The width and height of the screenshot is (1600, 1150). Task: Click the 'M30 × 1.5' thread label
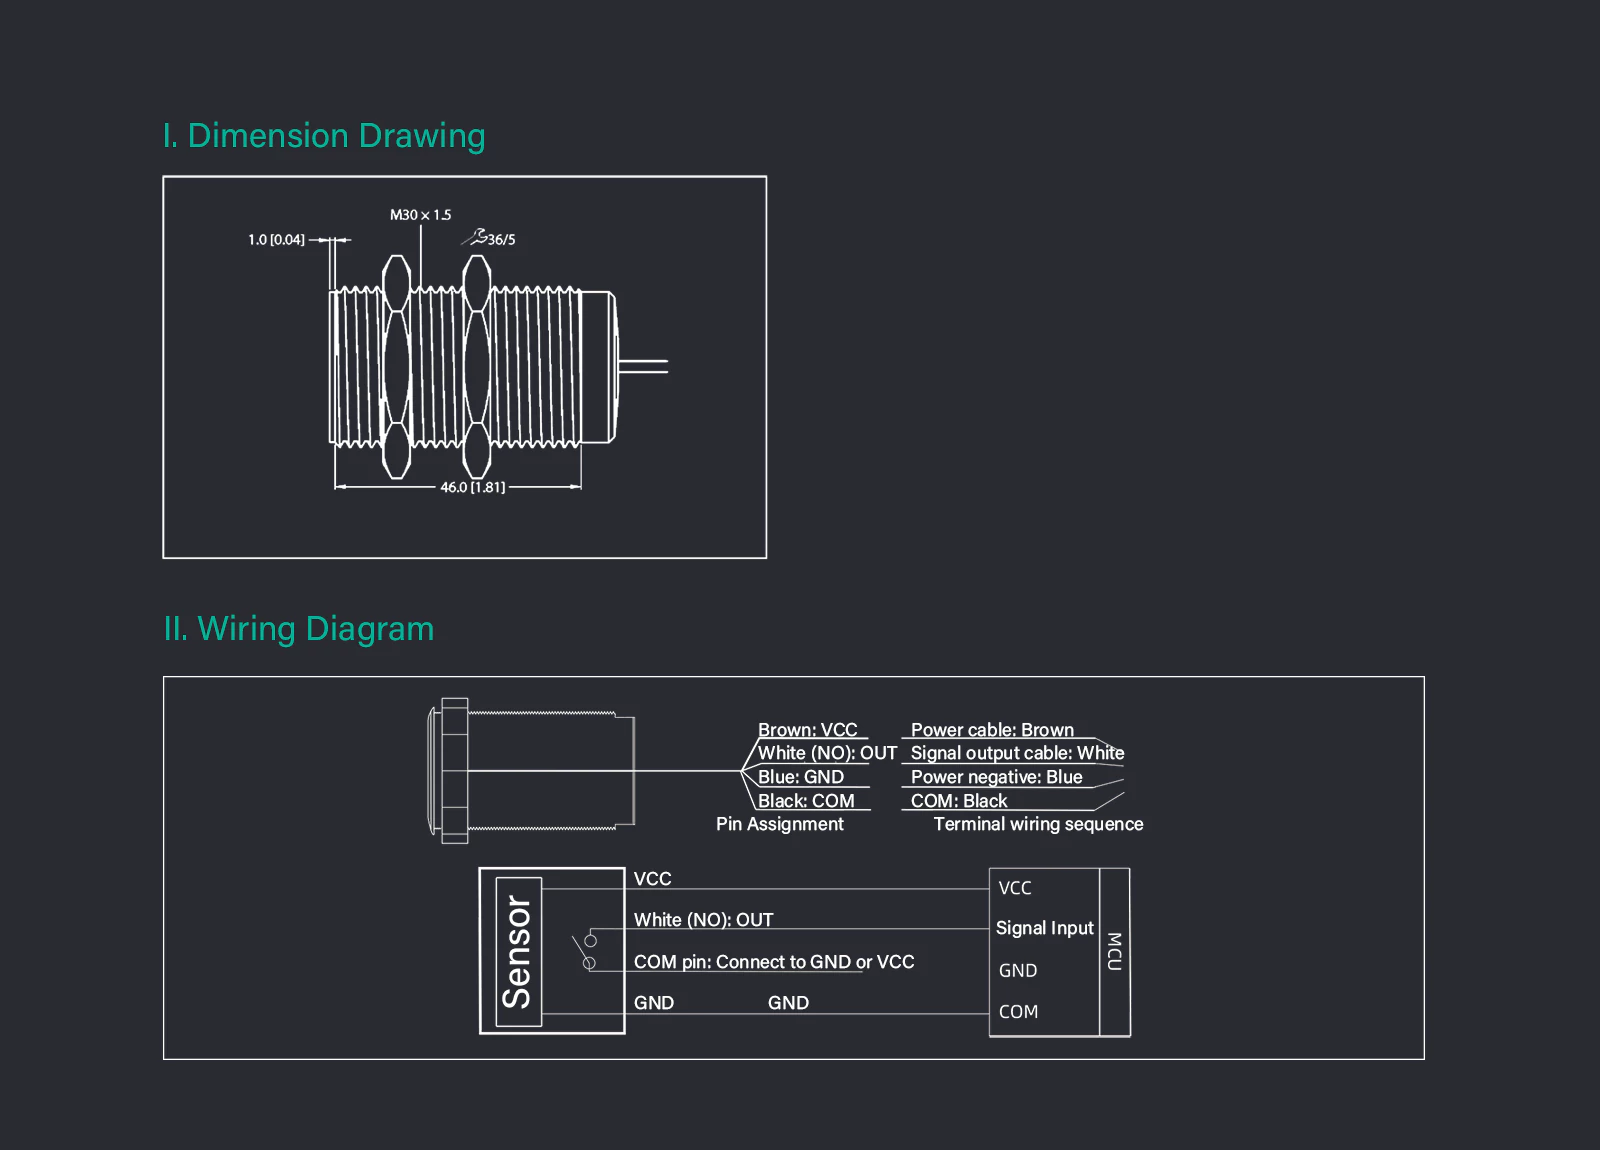pos(420,215)
